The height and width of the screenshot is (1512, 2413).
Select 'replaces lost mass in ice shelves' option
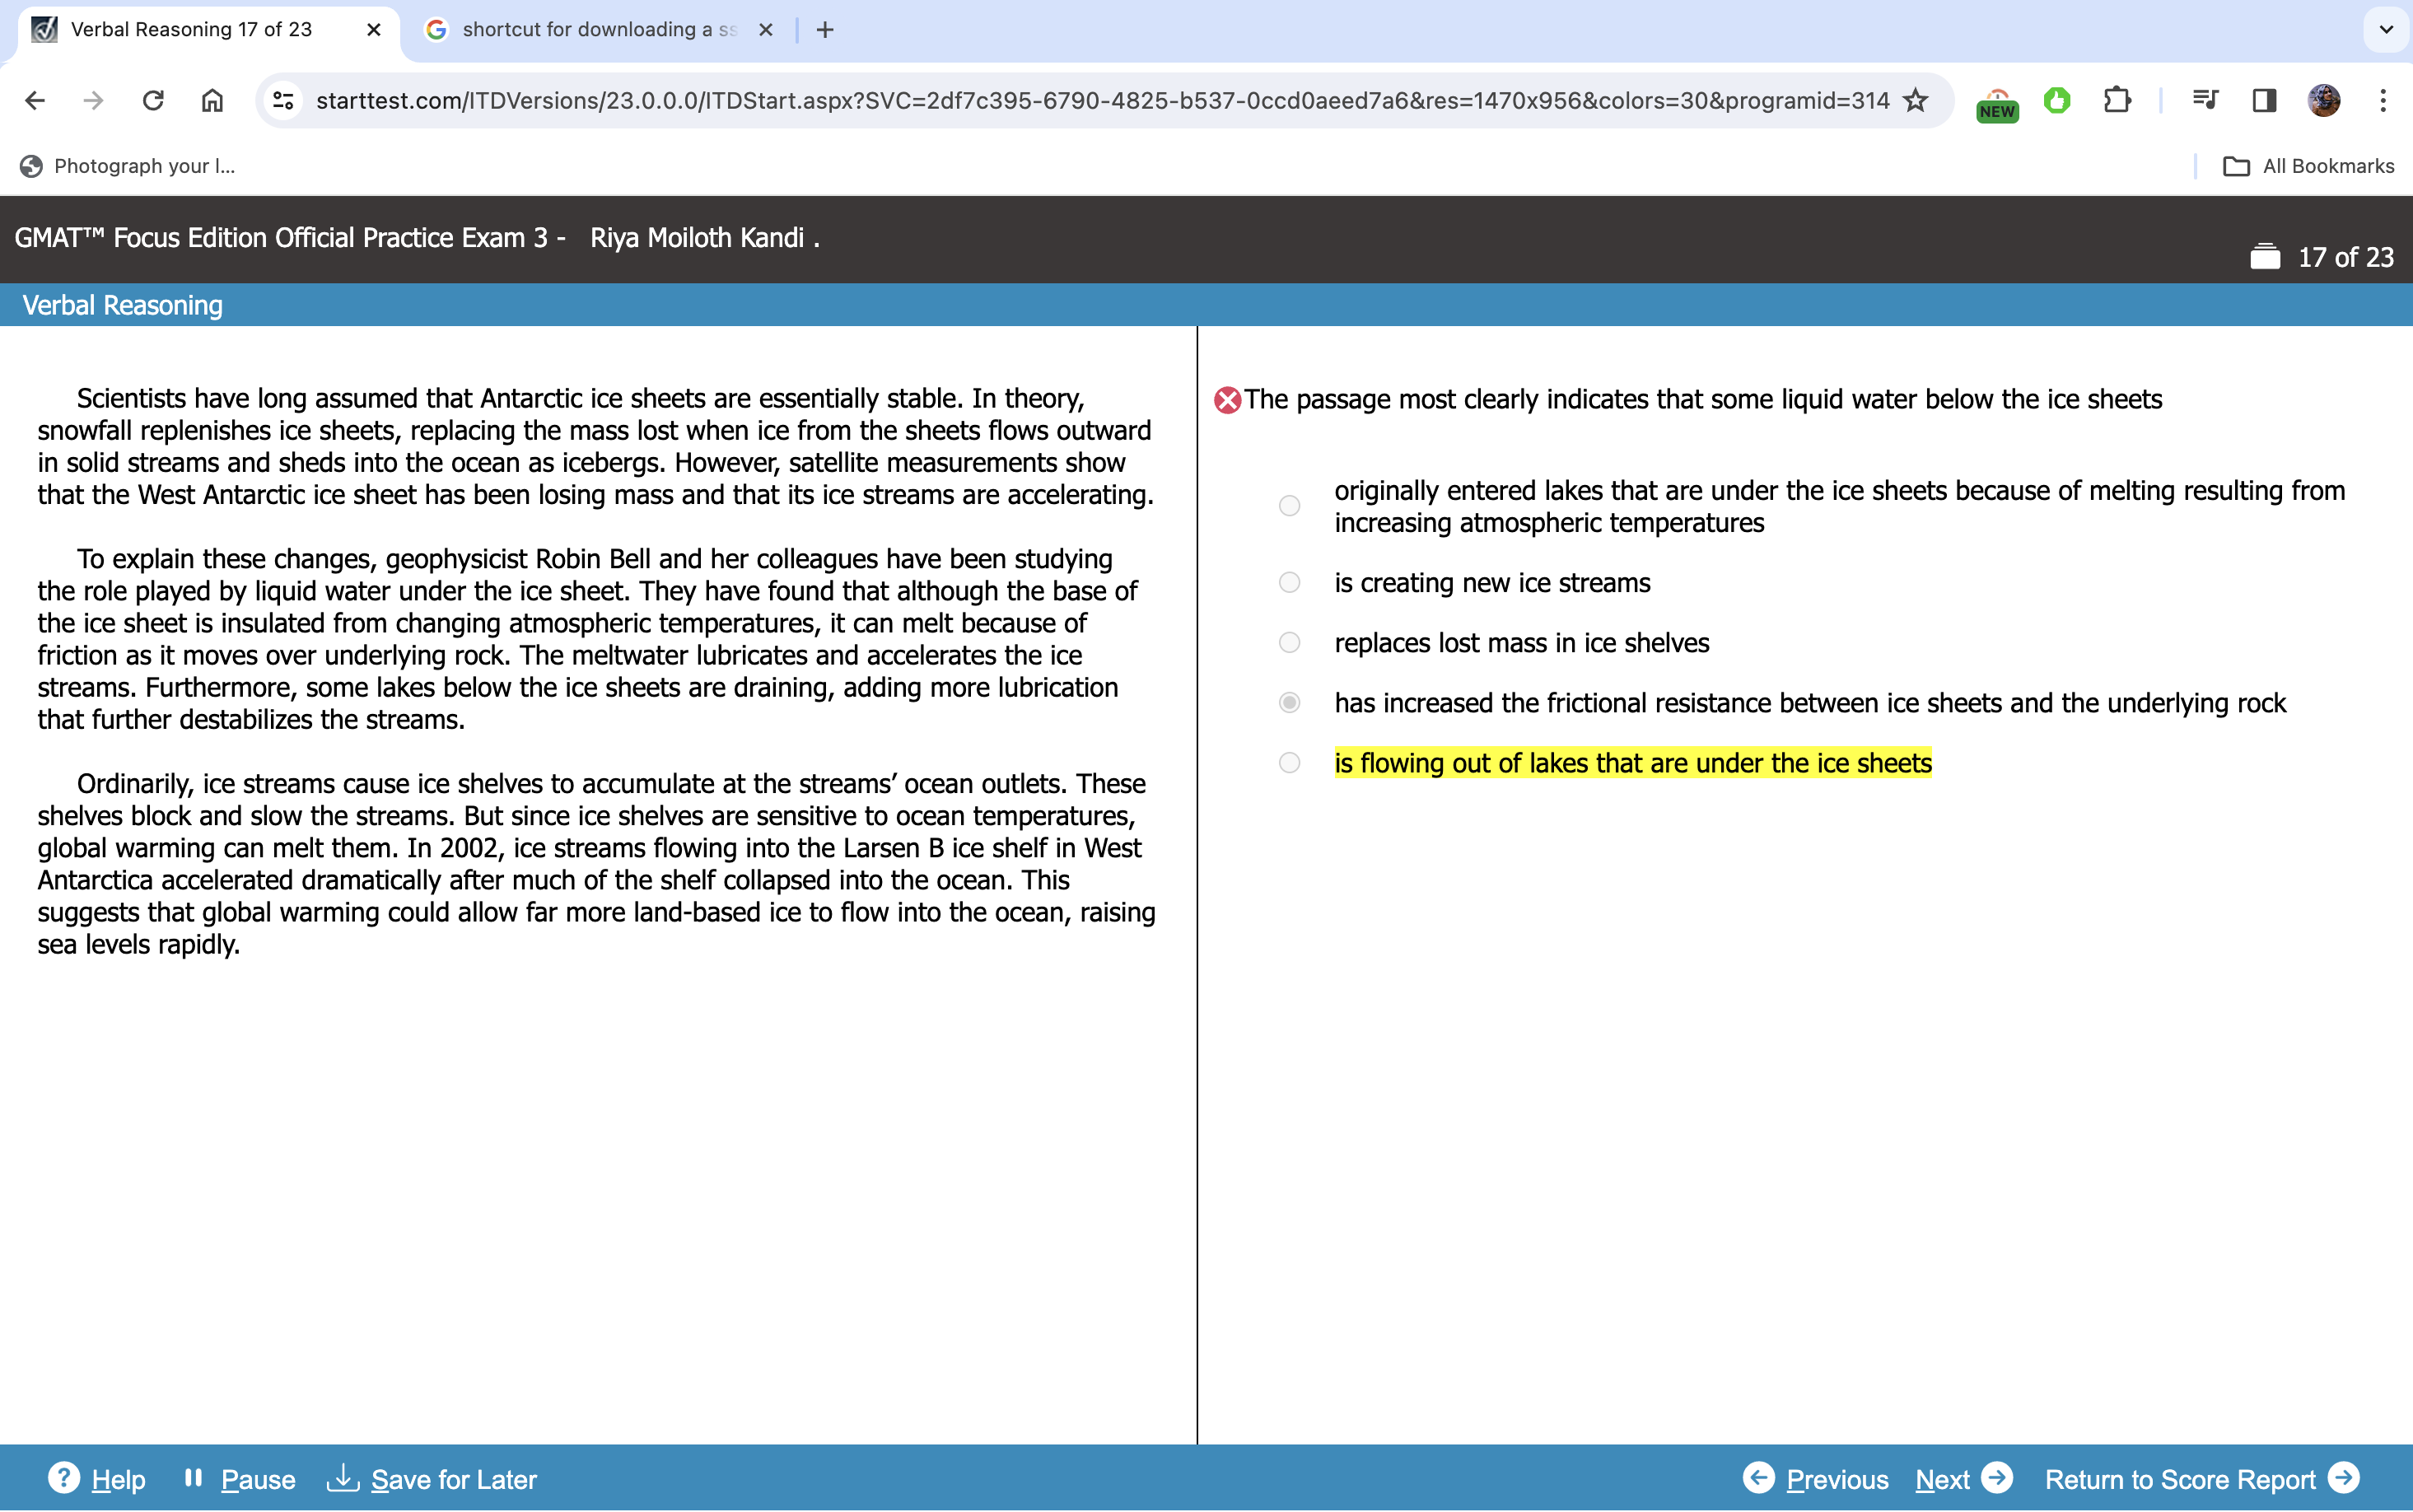pyautogui.click(x=1289, y=643)
